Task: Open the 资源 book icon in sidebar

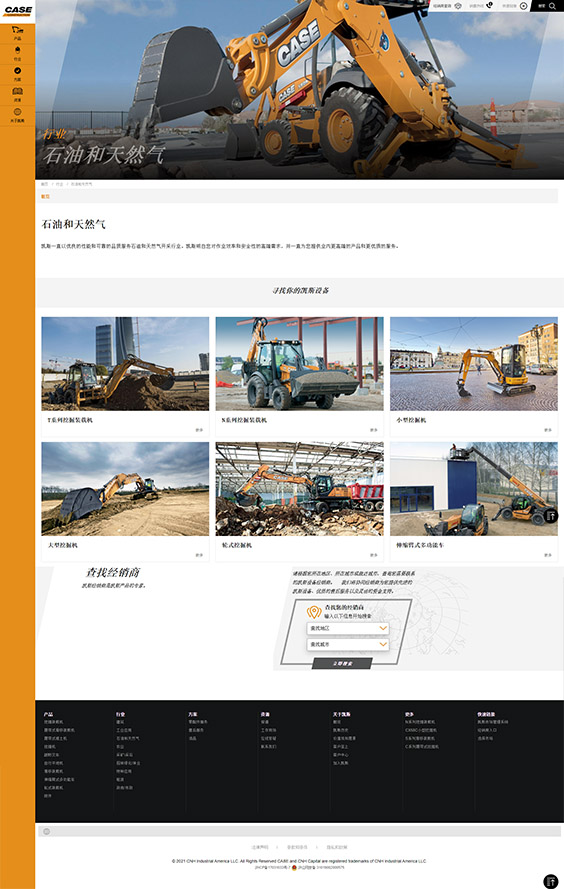Action: click(x=18, y=91)
